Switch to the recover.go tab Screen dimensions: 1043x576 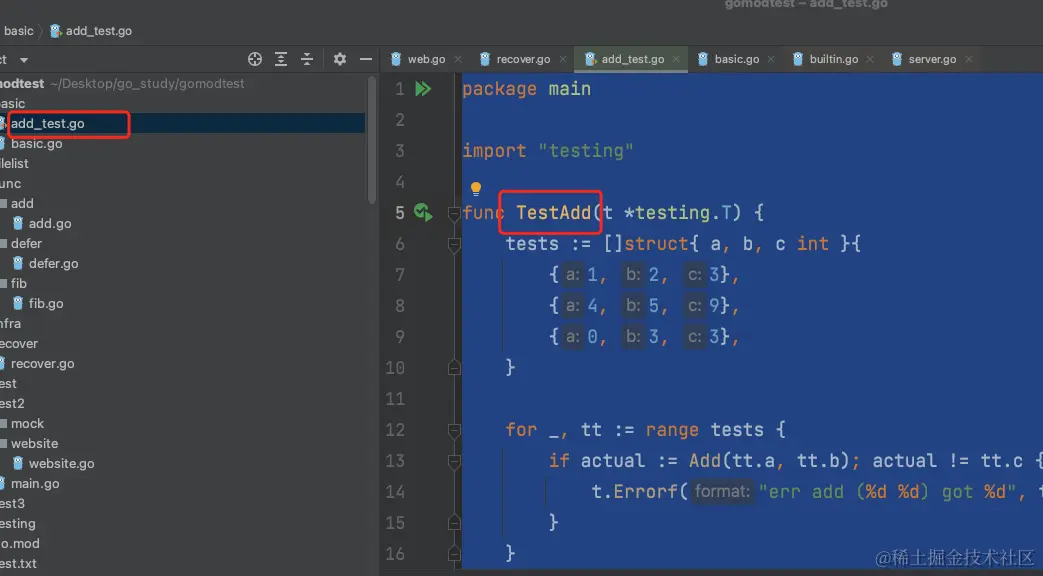523,59
